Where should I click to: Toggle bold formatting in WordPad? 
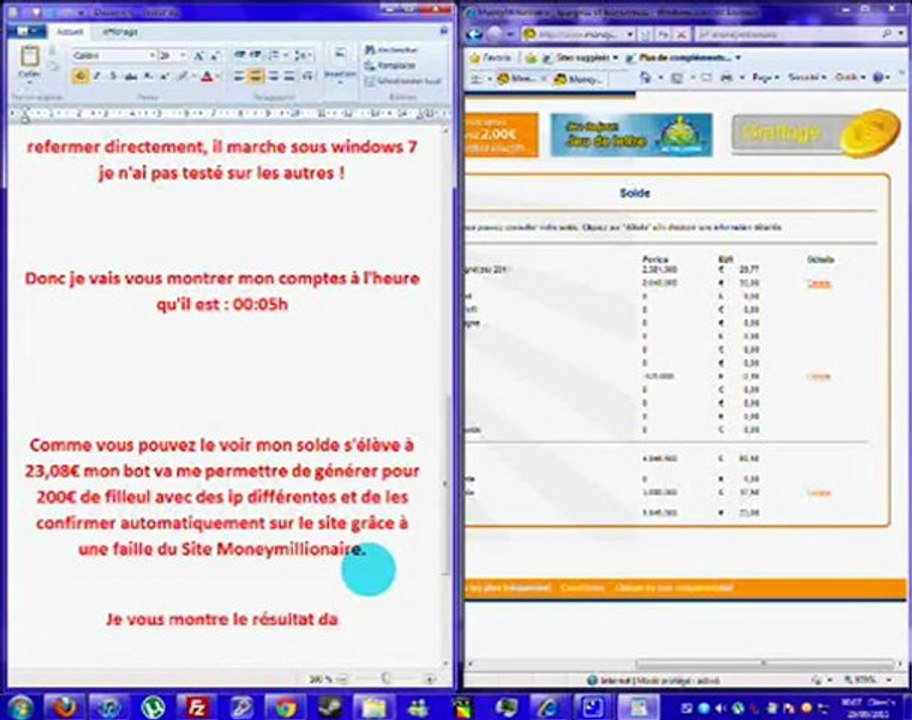click(x=81, y=76)
